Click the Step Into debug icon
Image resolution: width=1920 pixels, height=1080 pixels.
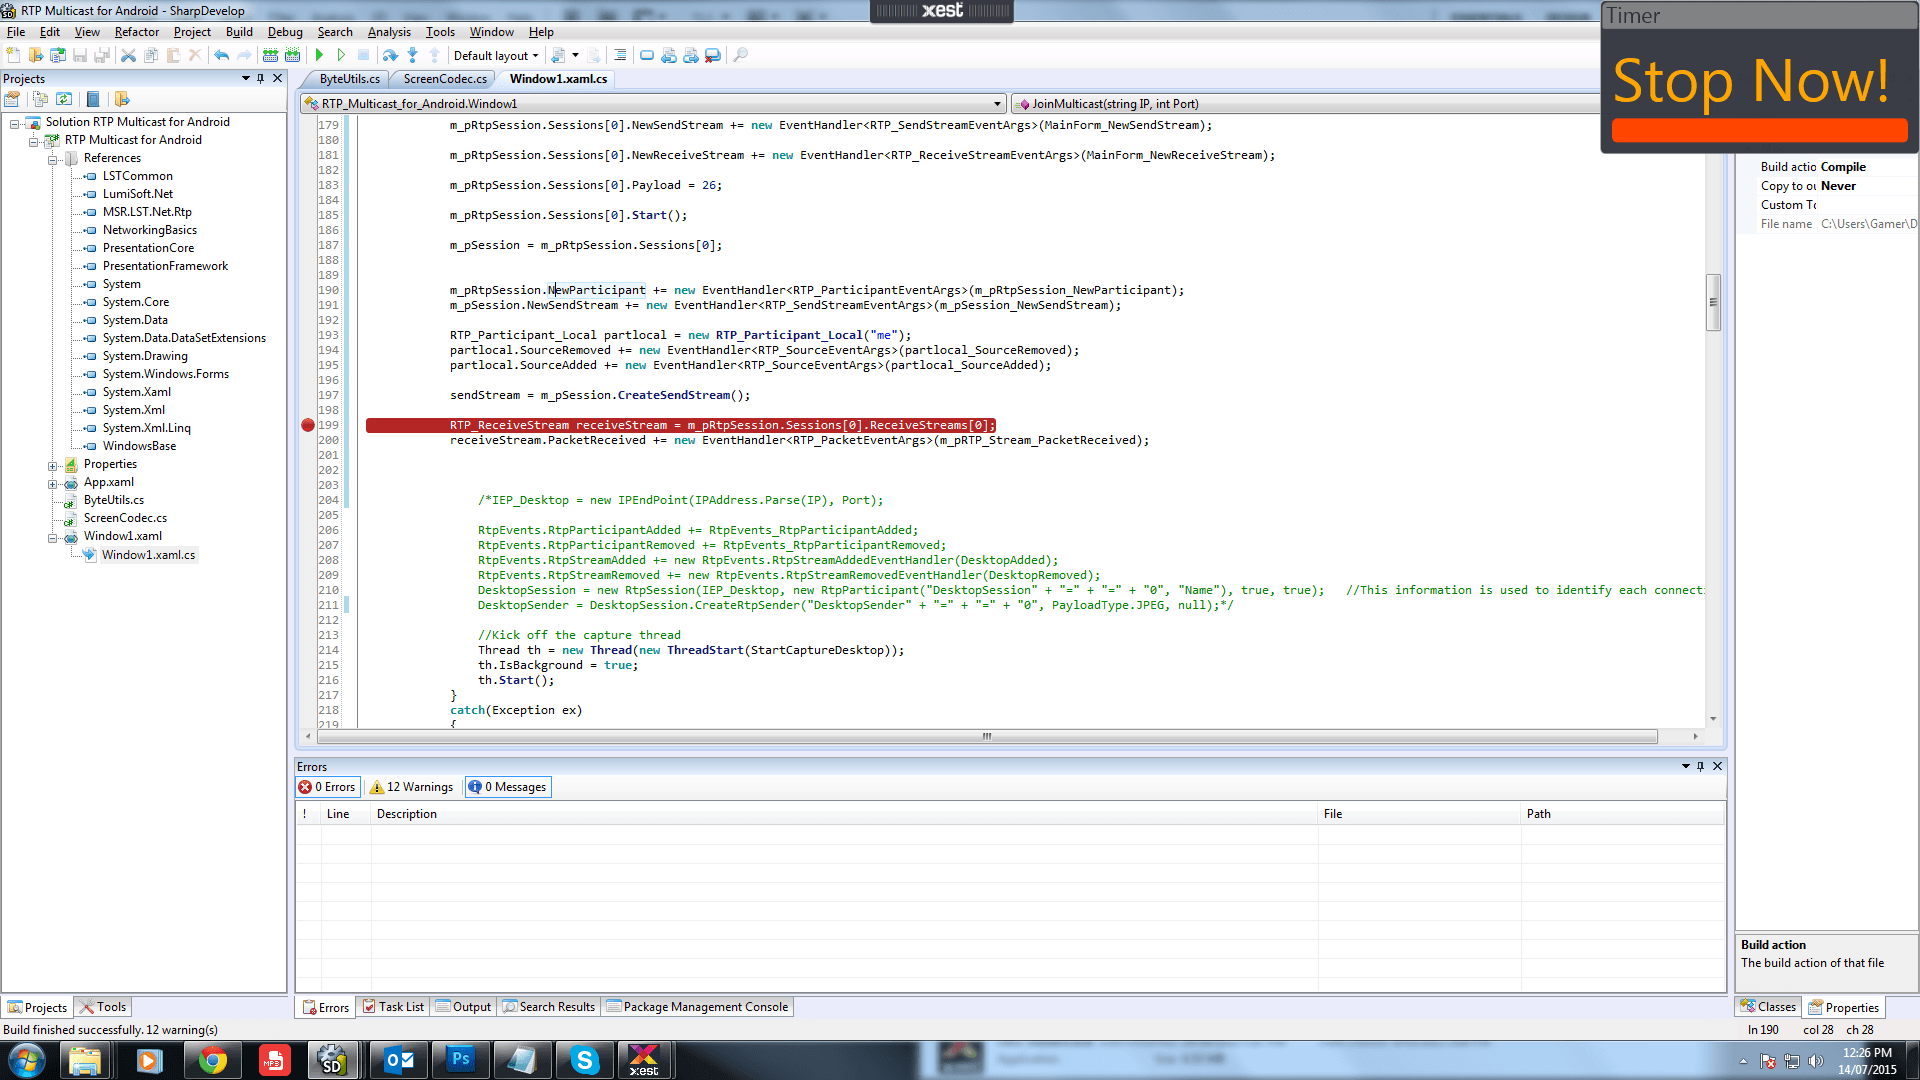[412, 55]
